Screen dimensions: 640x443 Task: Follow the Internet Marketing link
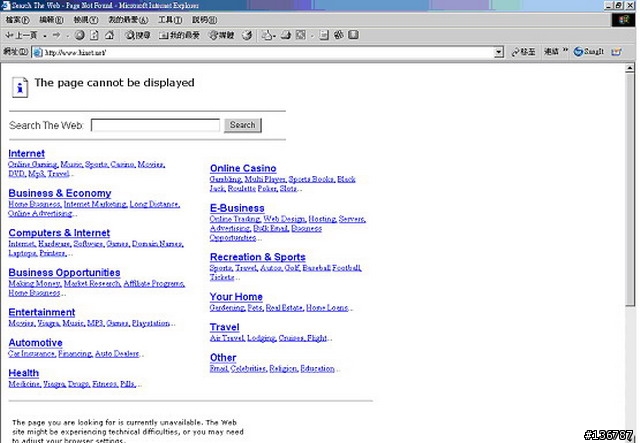95,204
